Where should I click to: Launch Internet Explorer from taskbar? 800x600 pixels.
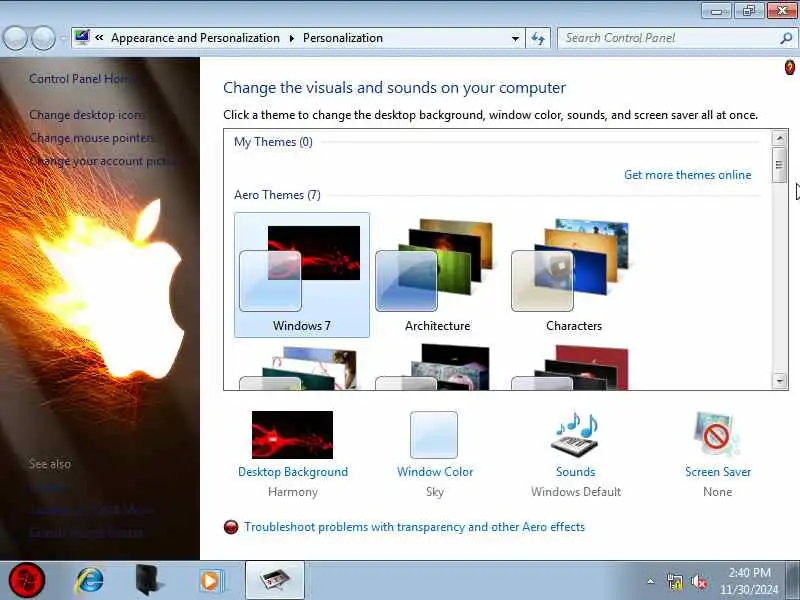click(x=89, y=581)
